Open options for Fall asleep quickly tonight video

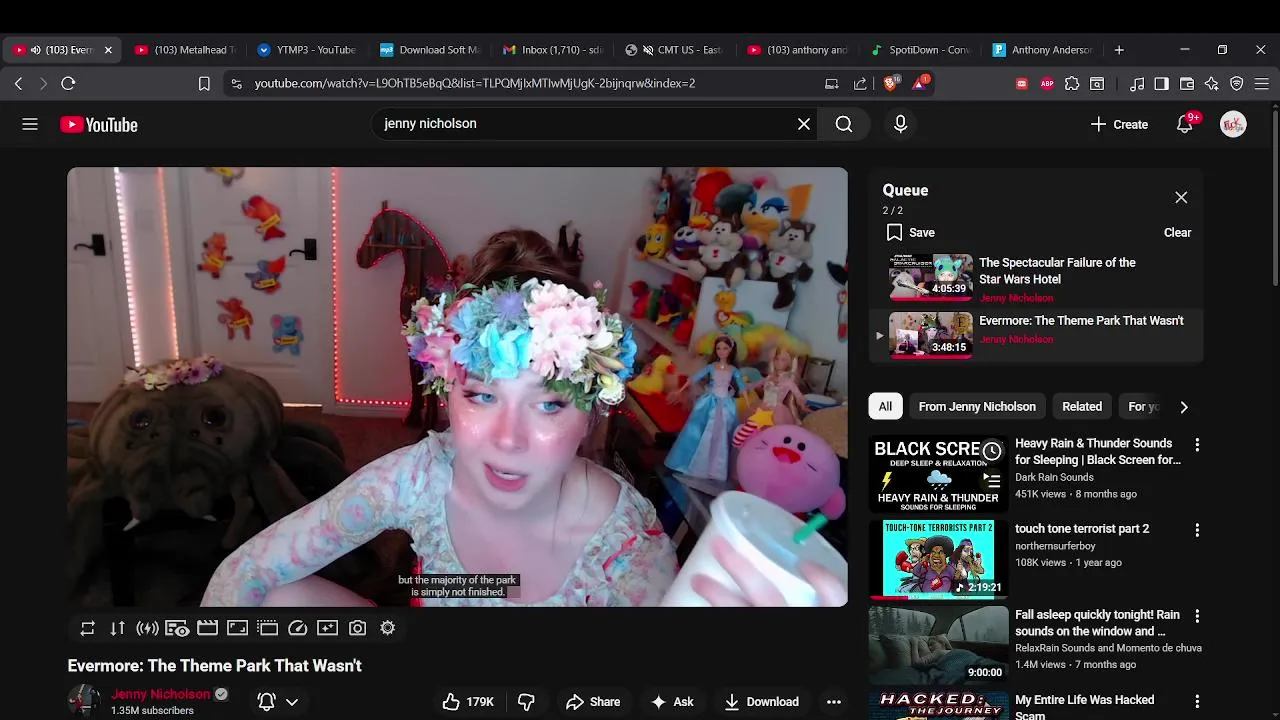click(1197, 616)
